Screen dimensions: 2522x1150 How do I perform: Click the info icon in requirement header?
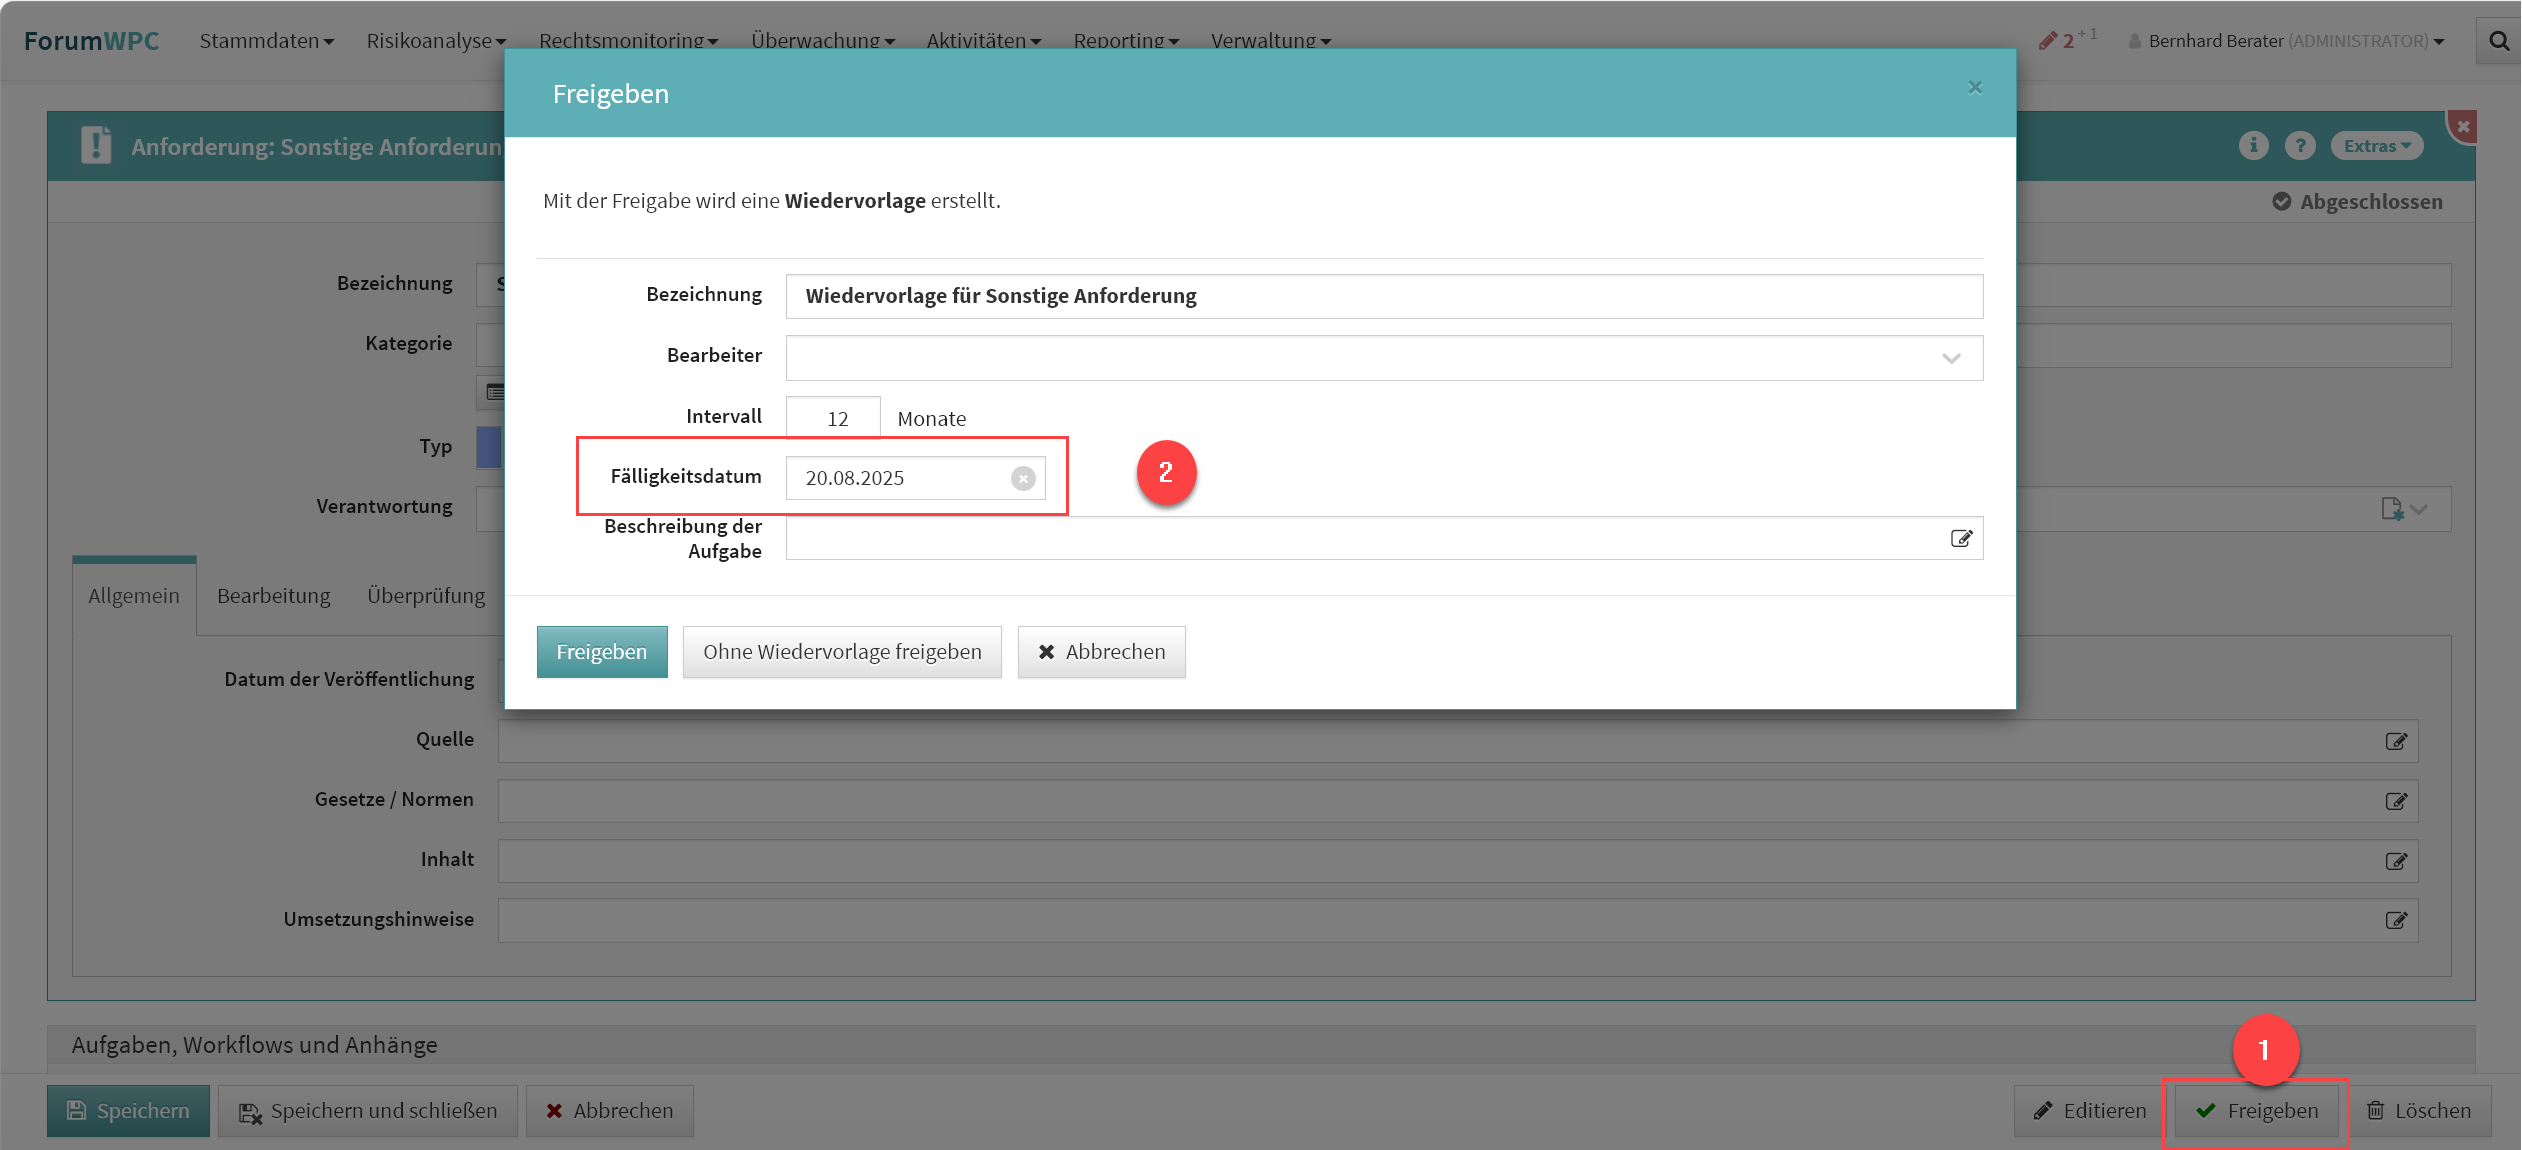tap(2253, 146)
